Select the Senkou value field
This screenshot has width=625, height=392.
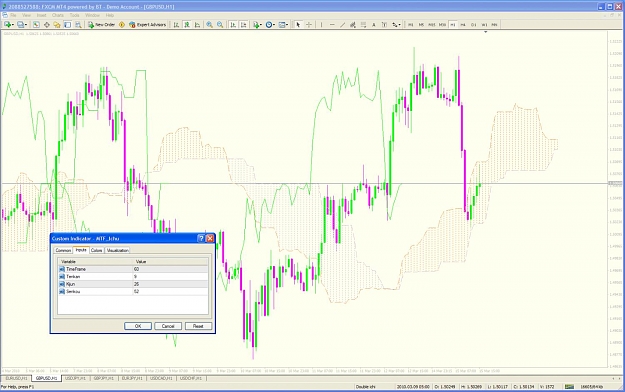point(170,292)
